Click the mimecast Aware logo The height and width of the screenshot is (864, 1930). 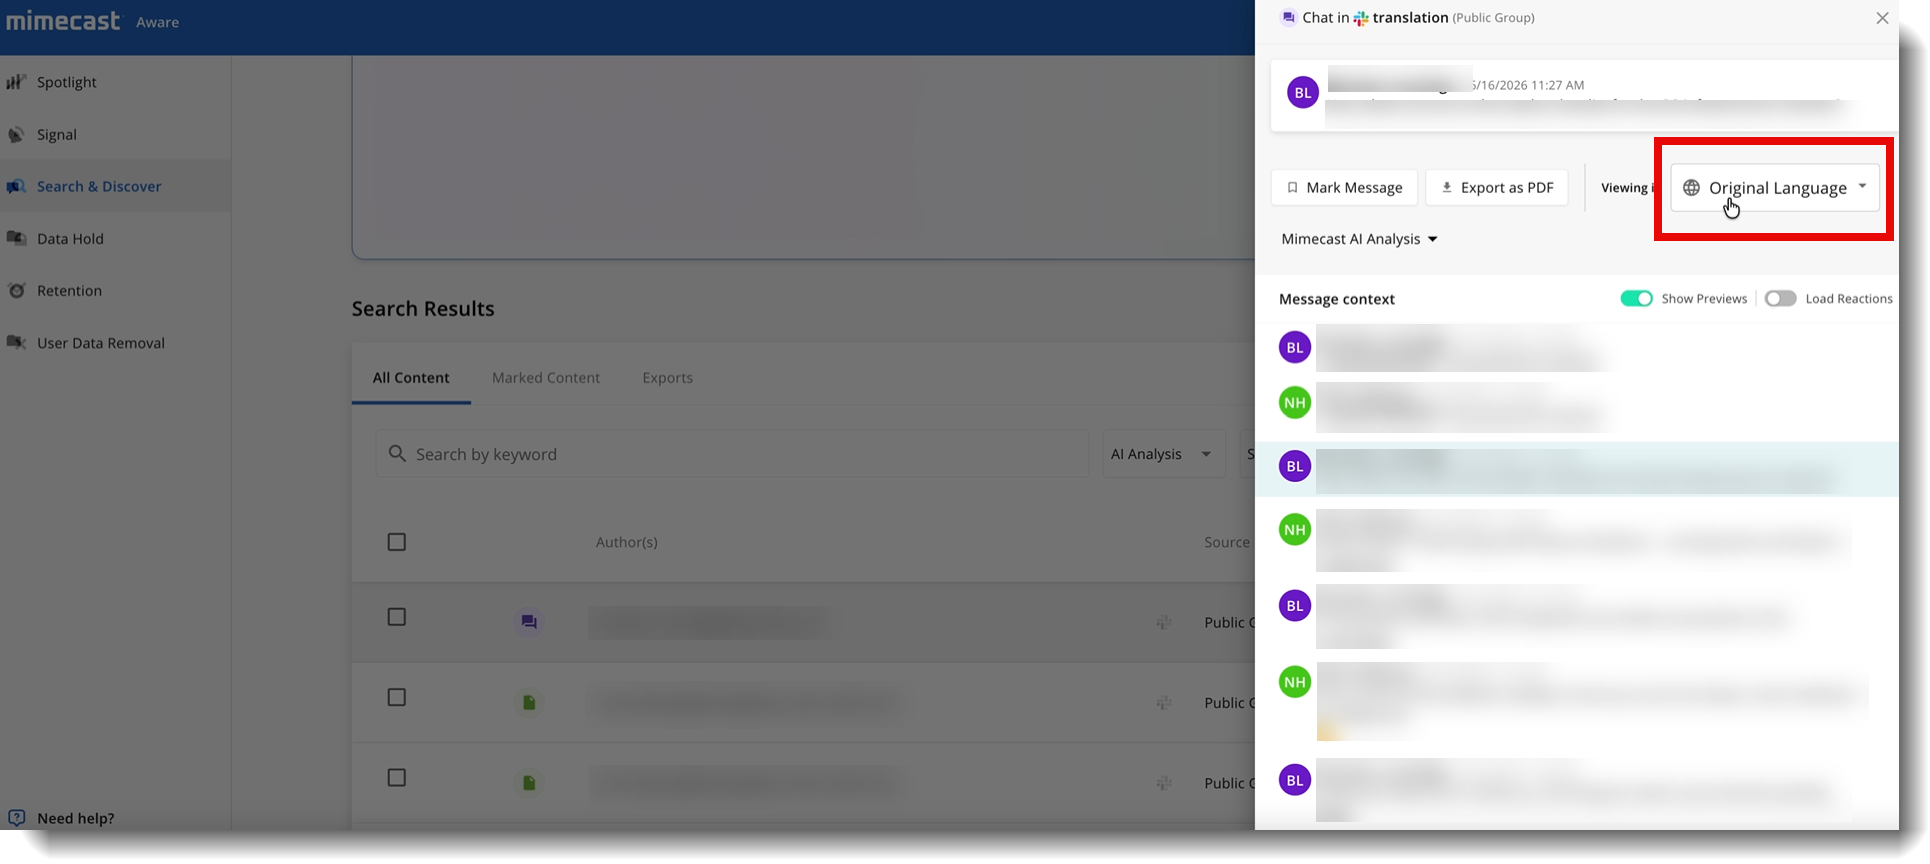click(x=92, y=21)
